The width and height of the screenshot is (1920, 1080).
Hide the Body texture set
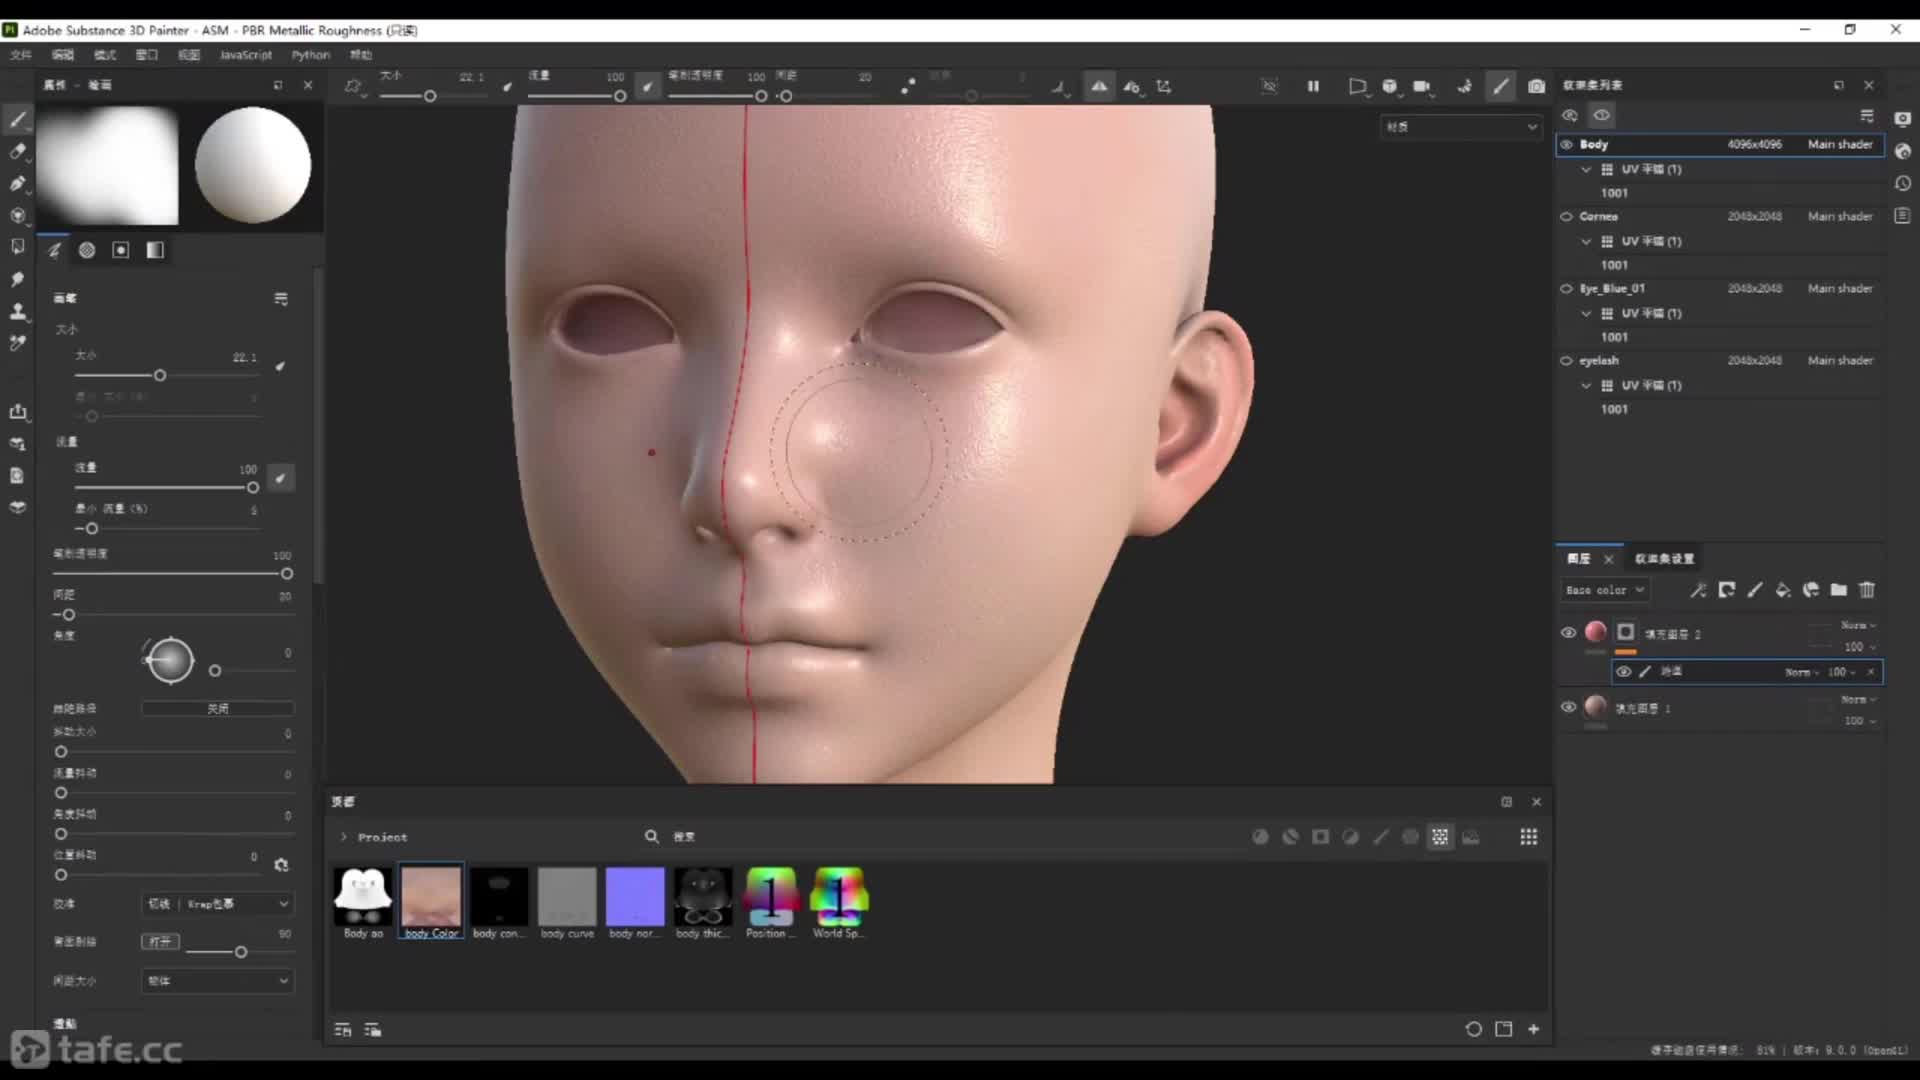click(x=1567, y=145)
